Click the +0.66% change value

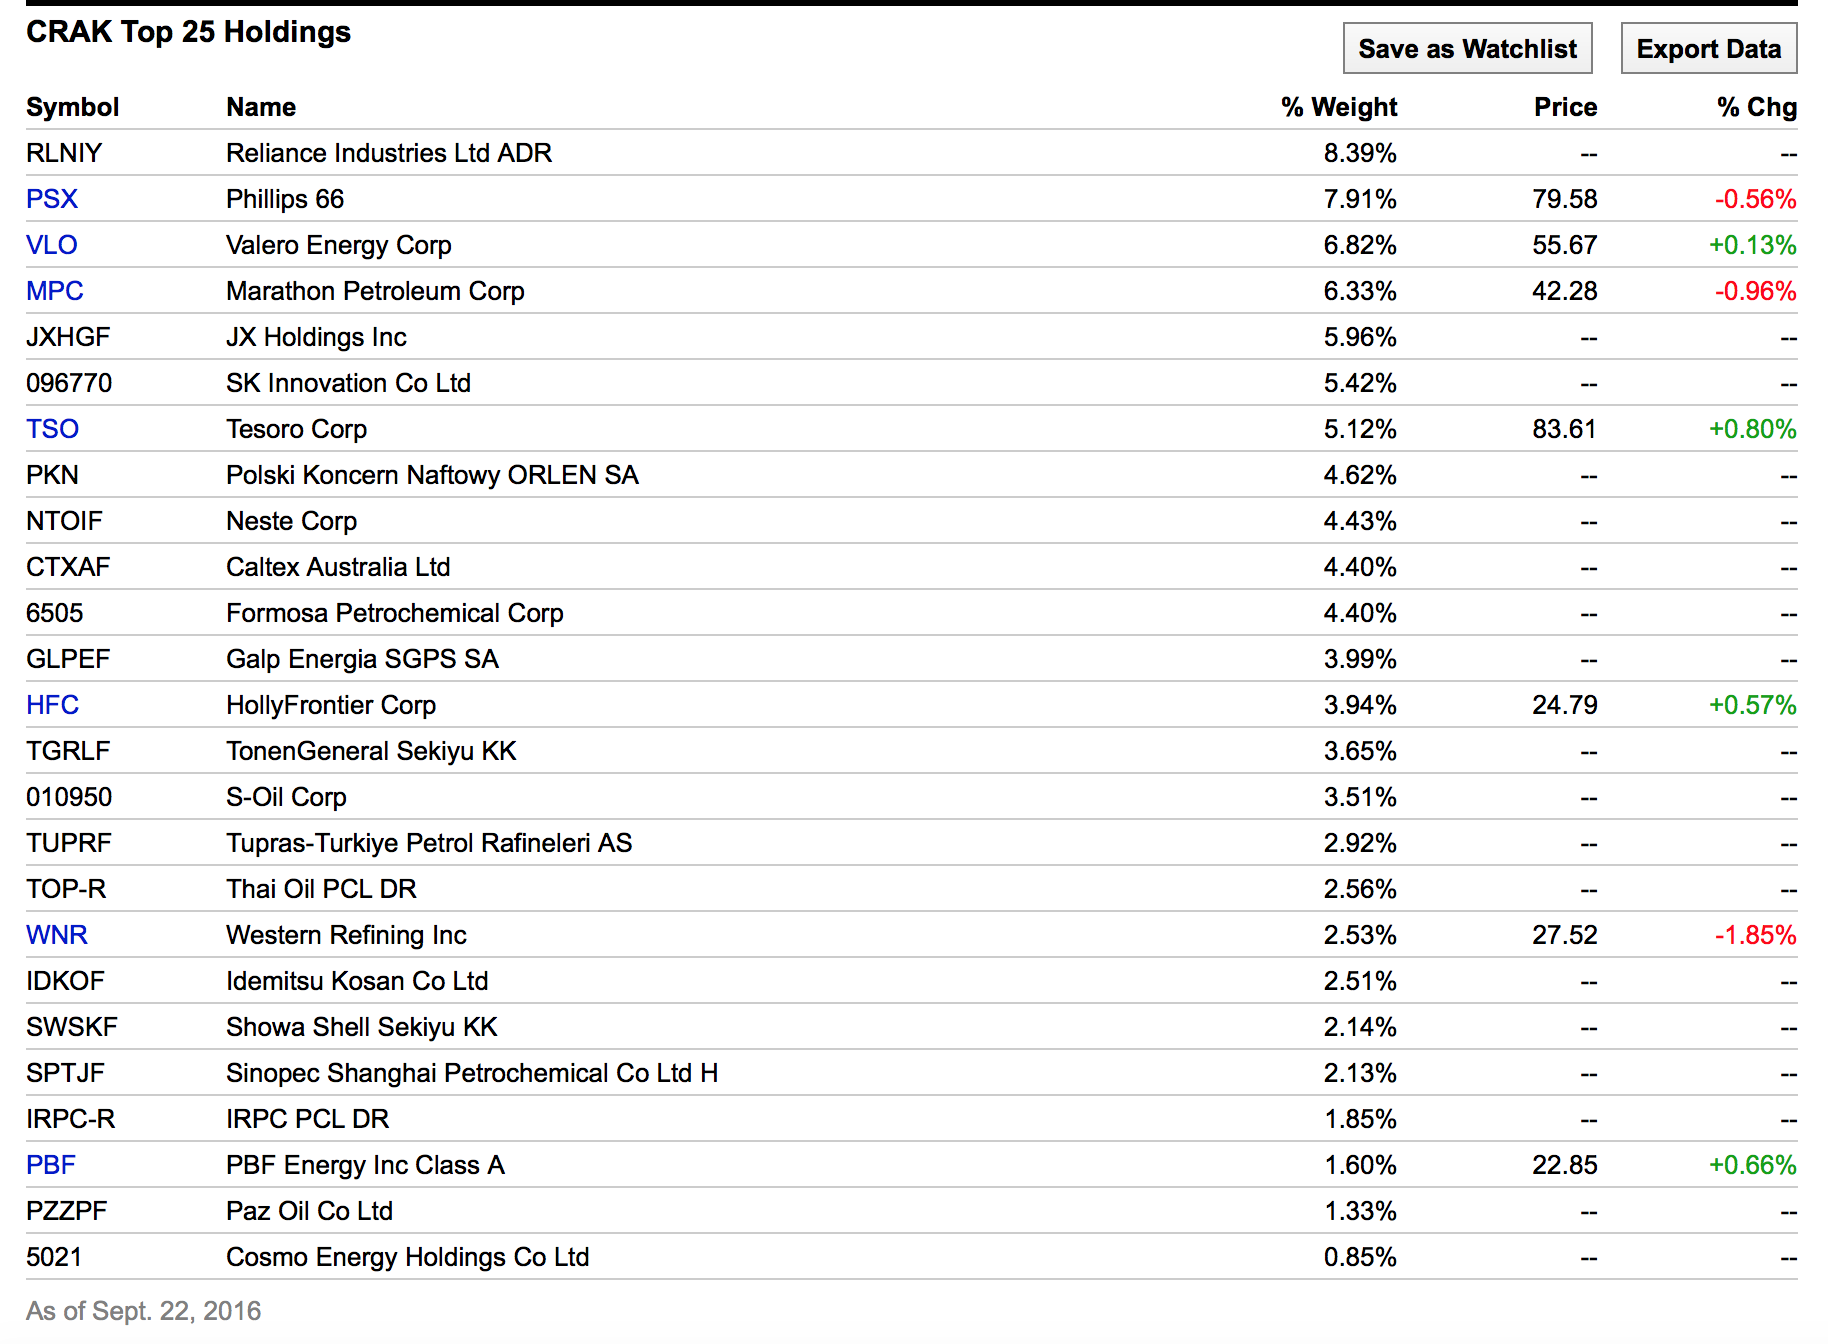1753,1165
